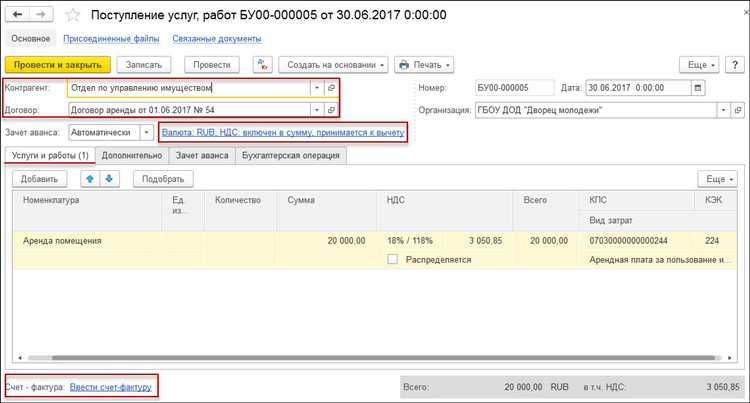Click the Дт/Кт postings icon

(x=262, y=65)
